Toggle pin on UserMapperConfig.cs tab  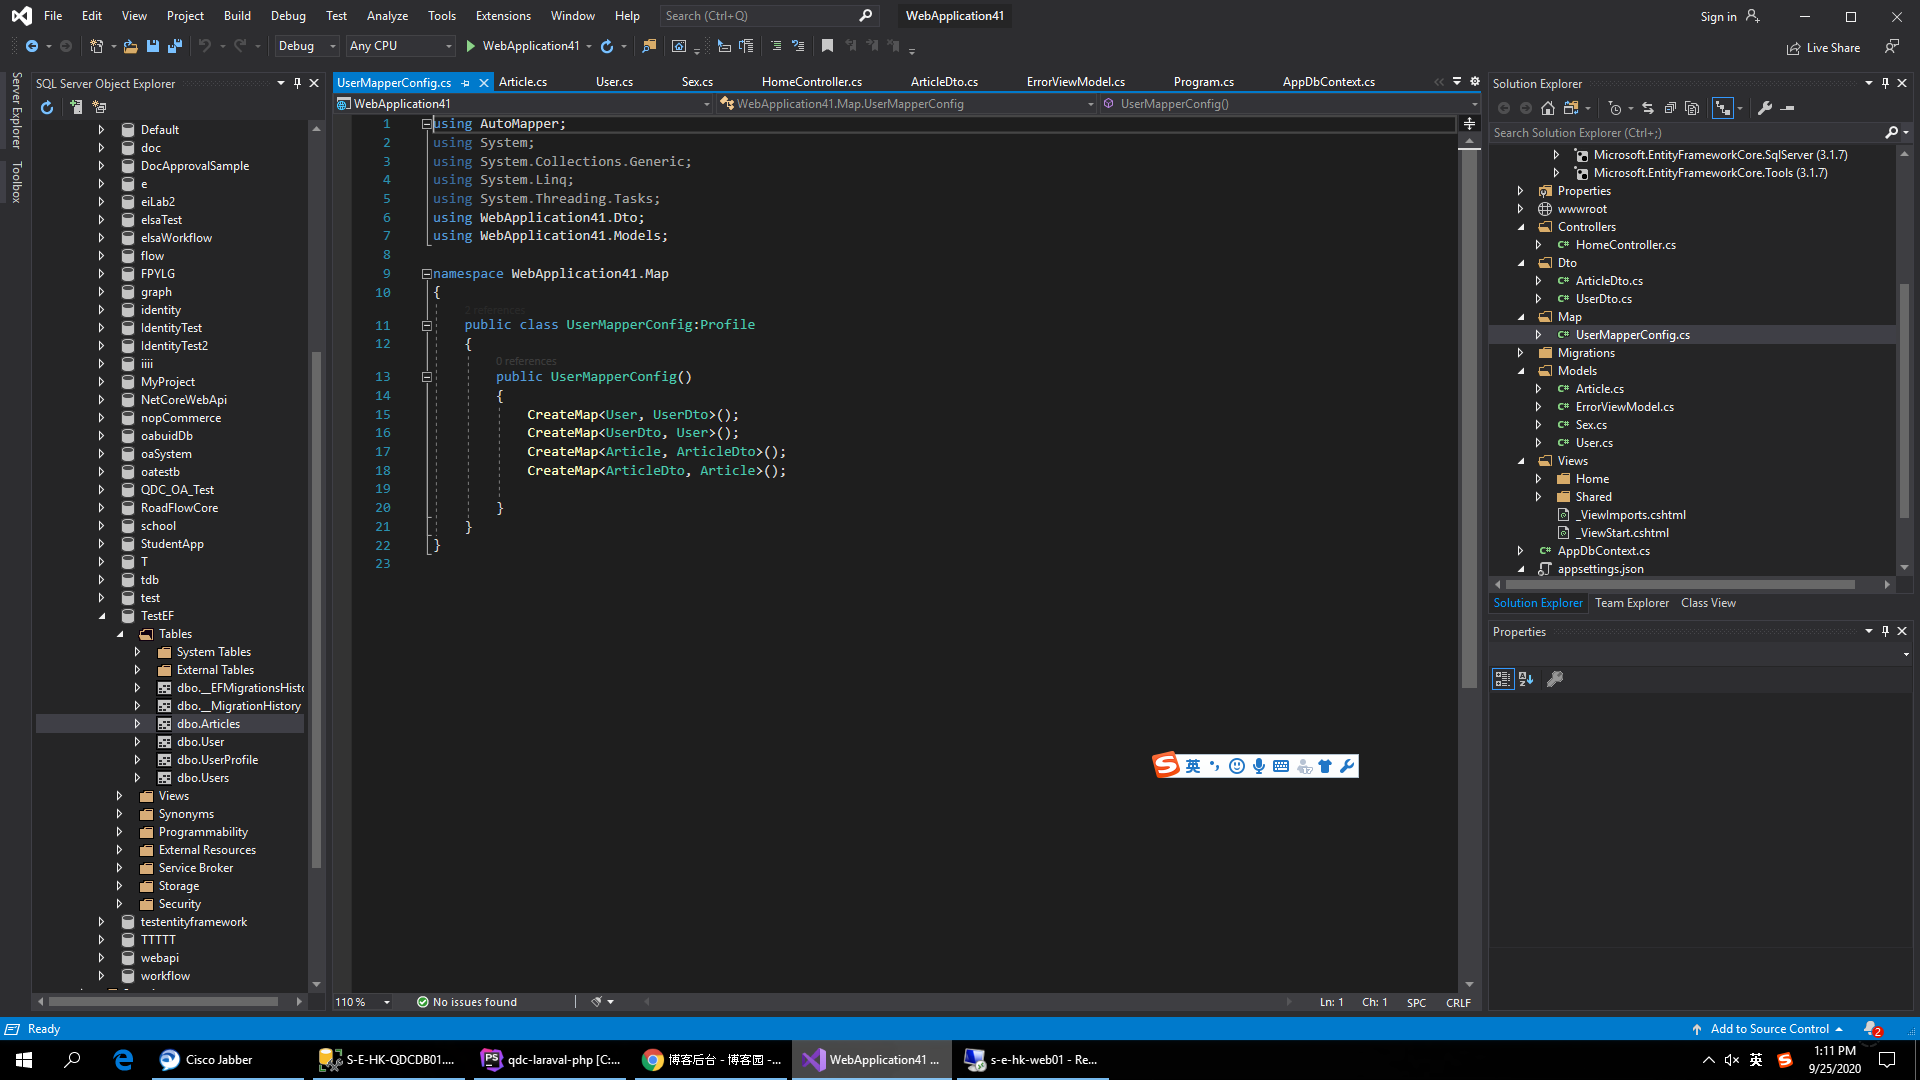(466, 83)
